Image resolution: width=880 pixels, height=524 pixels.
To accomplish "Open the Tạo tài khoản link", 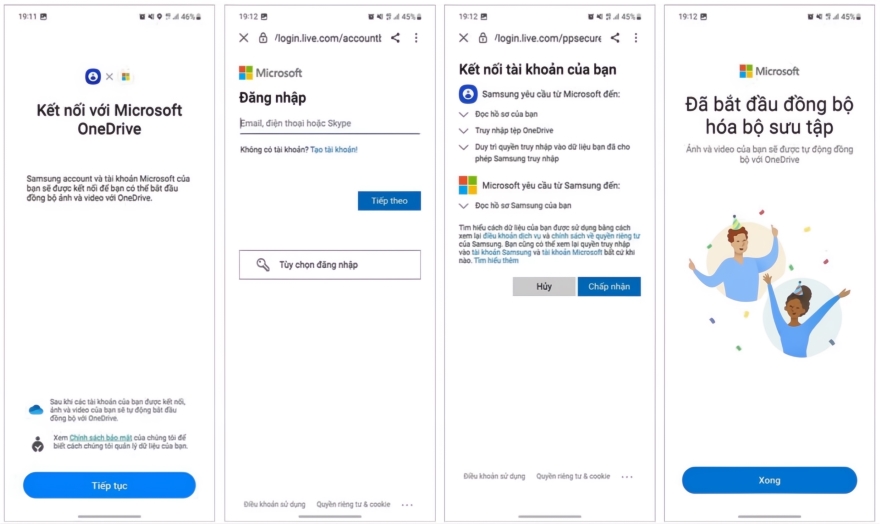I will (334, 150).
